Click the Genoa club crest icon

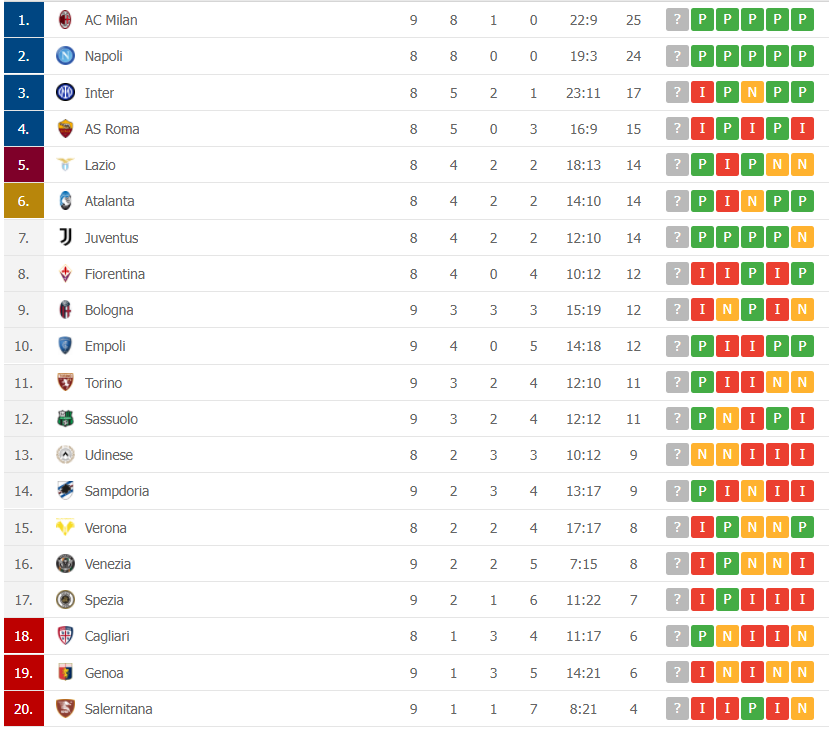click(x=65, y=673)
